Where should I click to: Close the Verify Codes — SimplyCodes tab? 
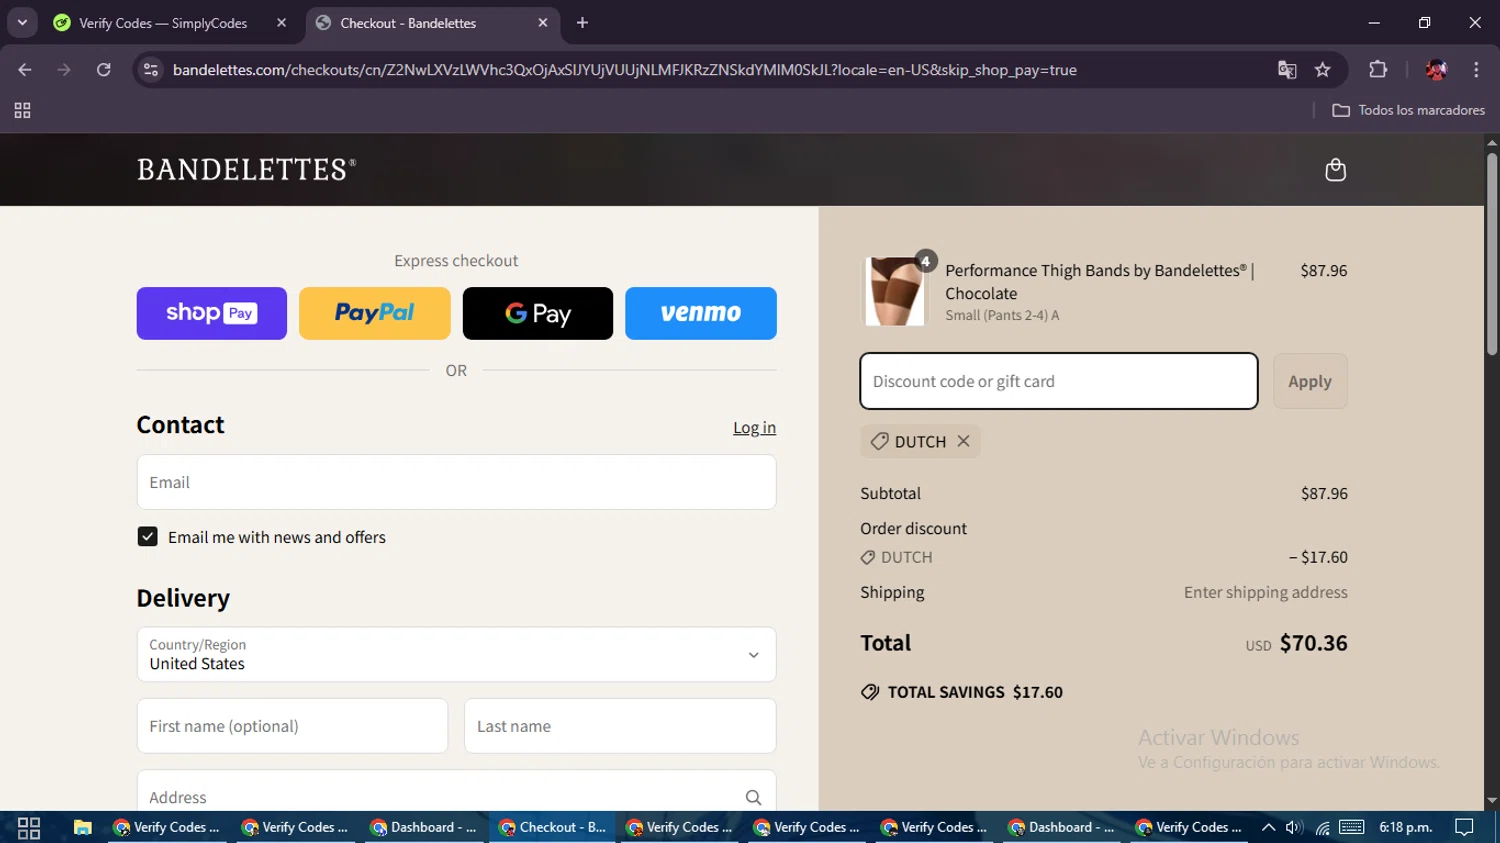click(281, 23)
